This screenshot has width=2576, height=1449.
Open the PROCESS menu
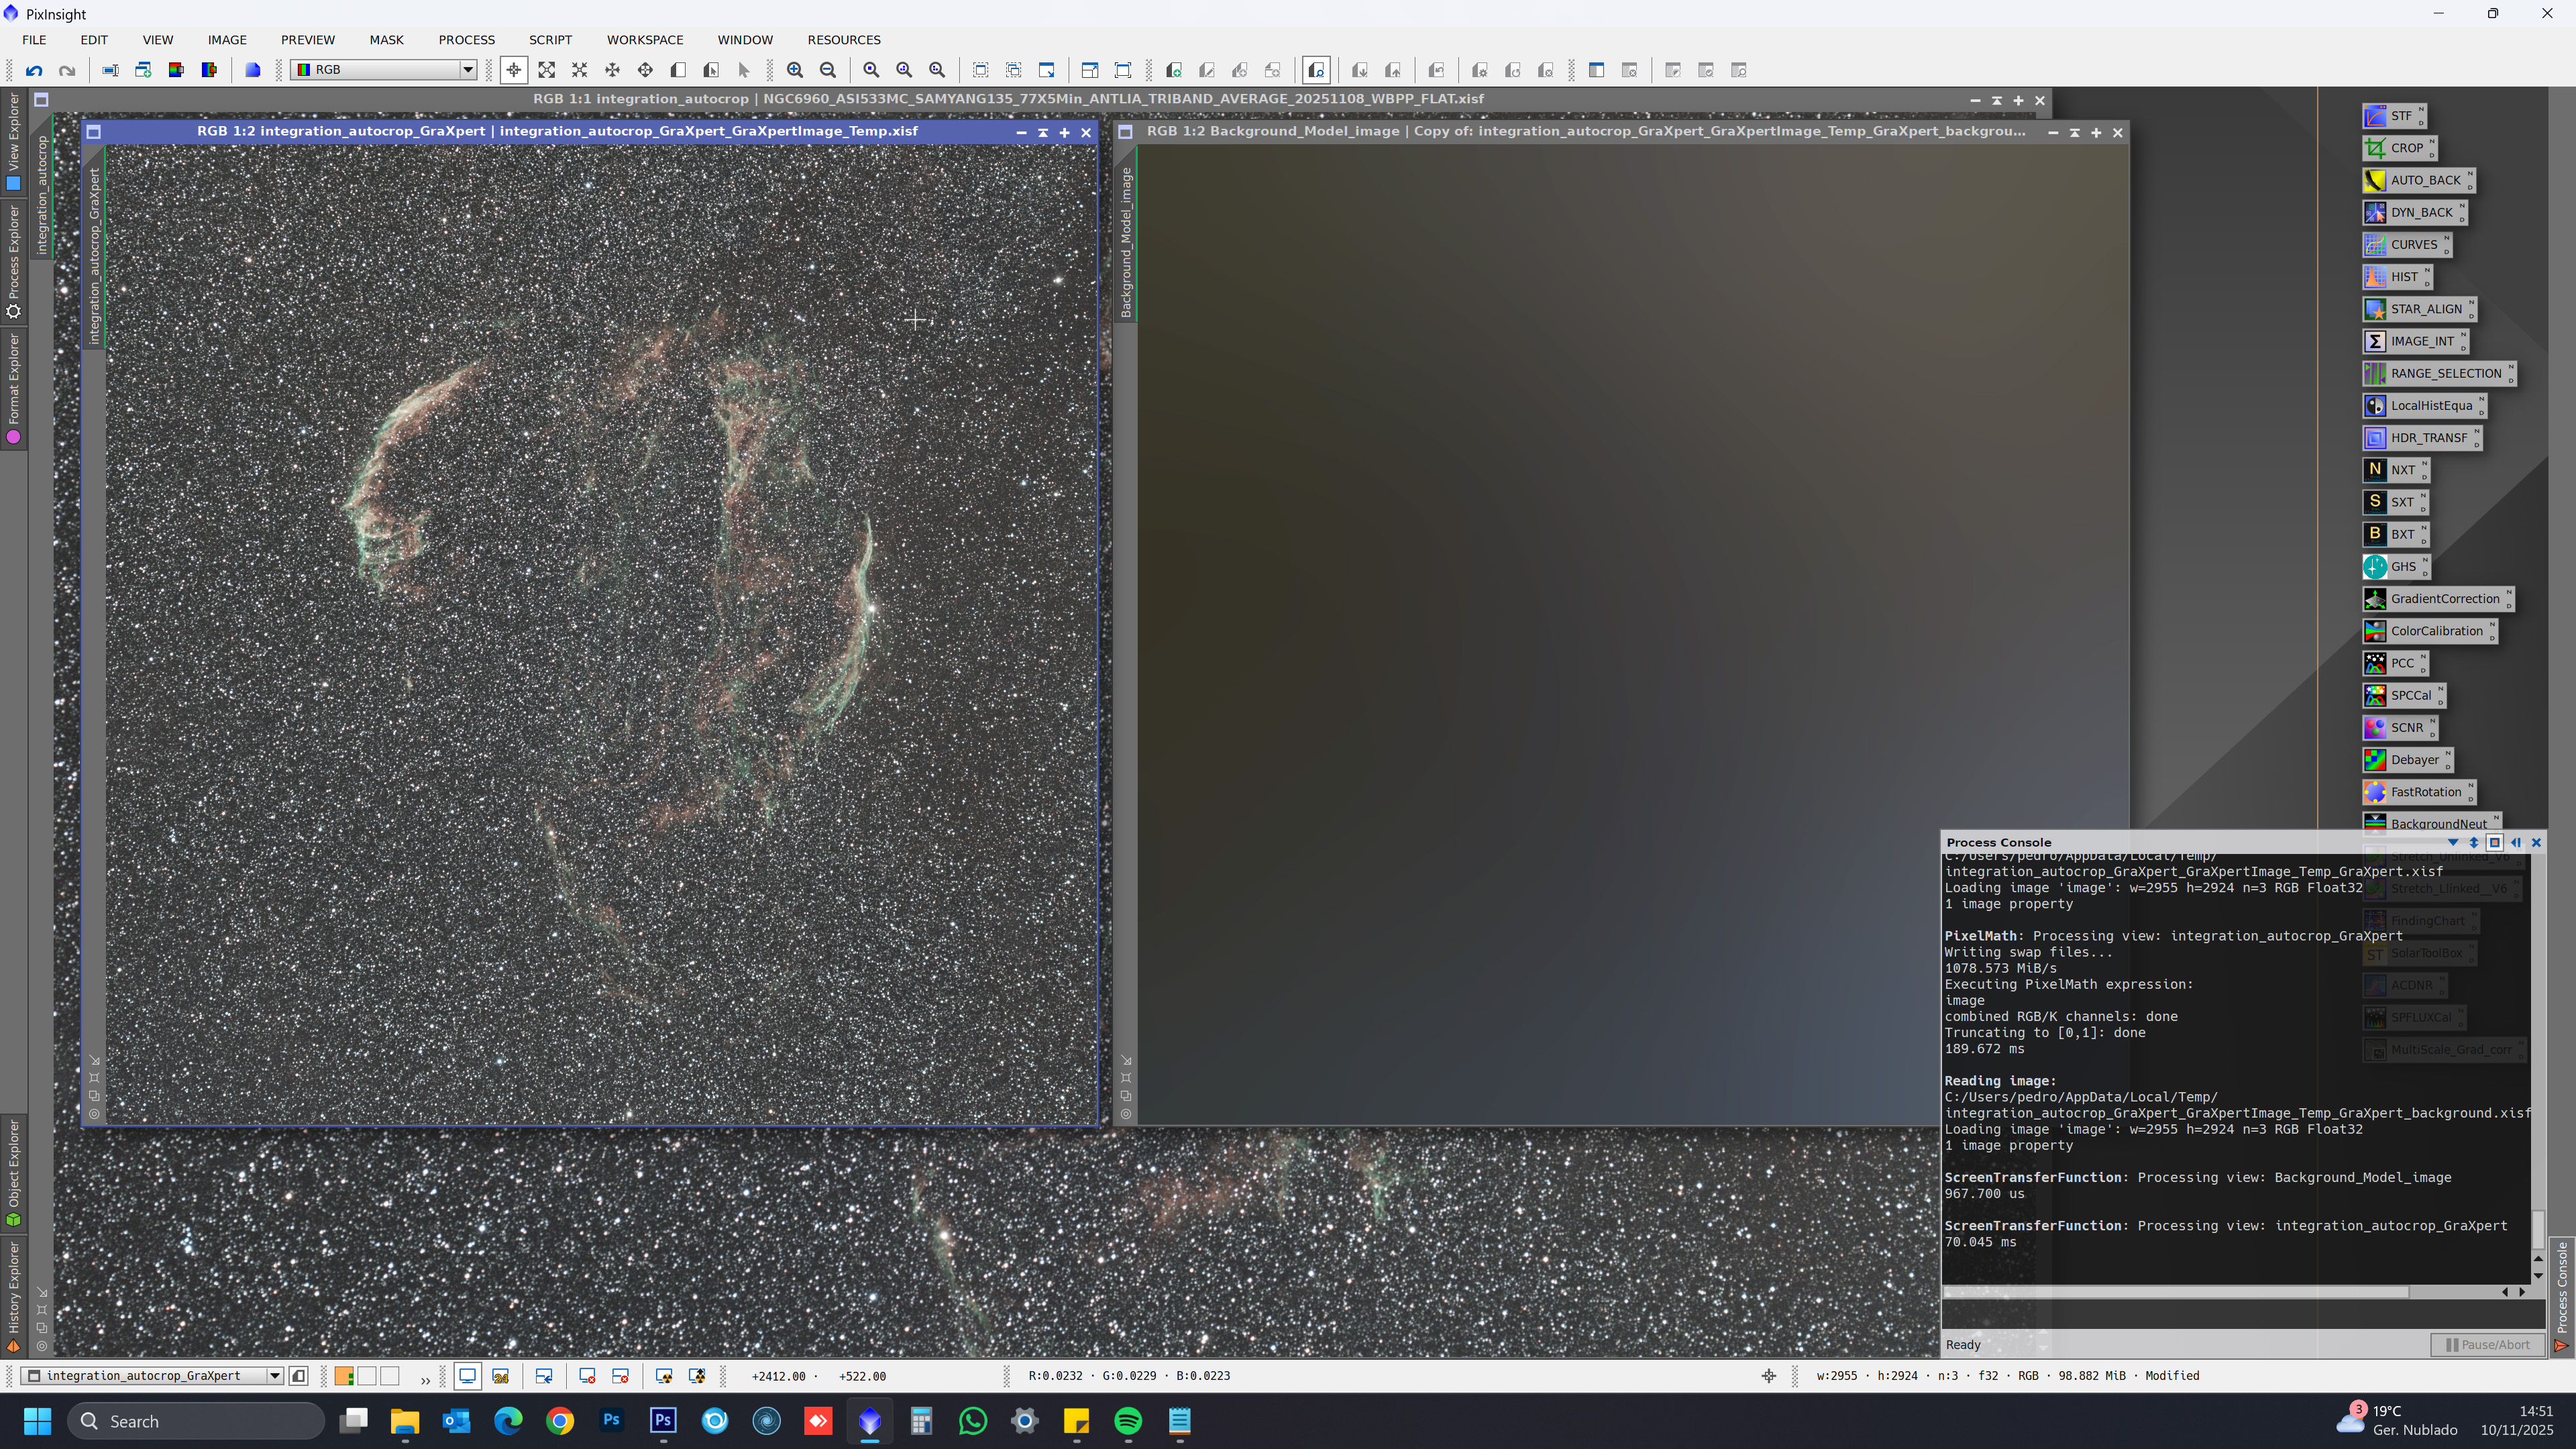tap(466, 40)
